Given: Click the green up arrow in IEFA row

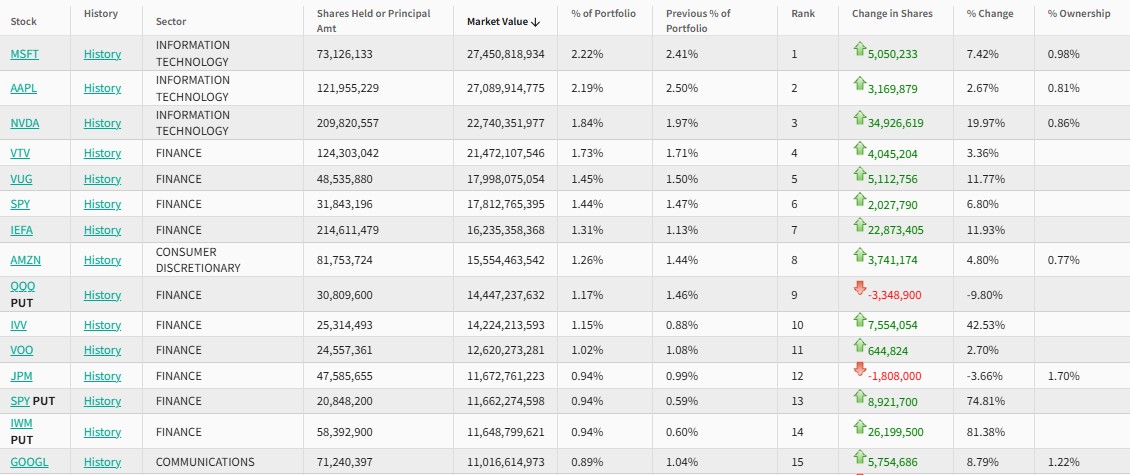Looking at the screenshot, I should [x=859, y=225].
